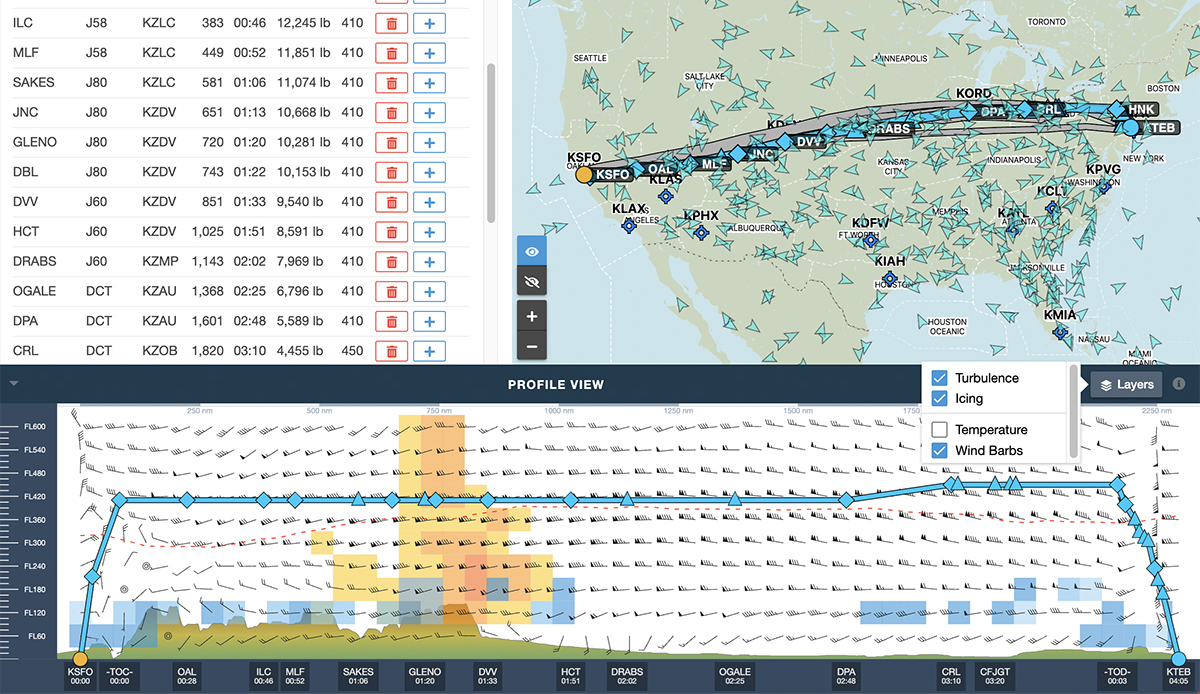This screenshot has height=694, width=1200.
Task: Select the GLENO waypoint label in profile
Action: click(x=425, y=676)
